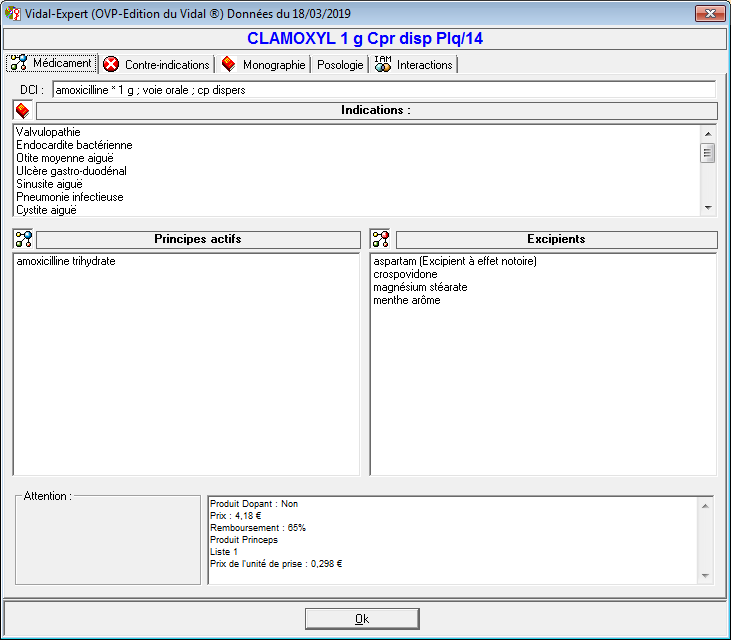The width and height of the screenshot is (731, 640).
Task: Click inside the DCI text field
Action: point(383,90)
